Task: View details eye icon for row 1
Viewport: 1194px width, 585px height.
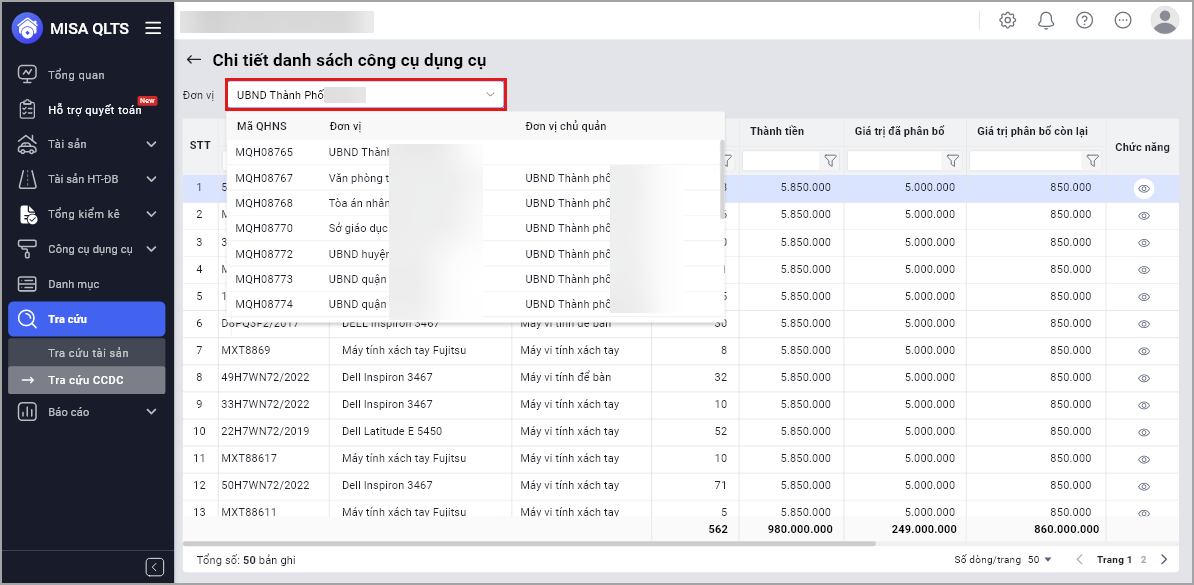Action: (x=1144, y=188)
